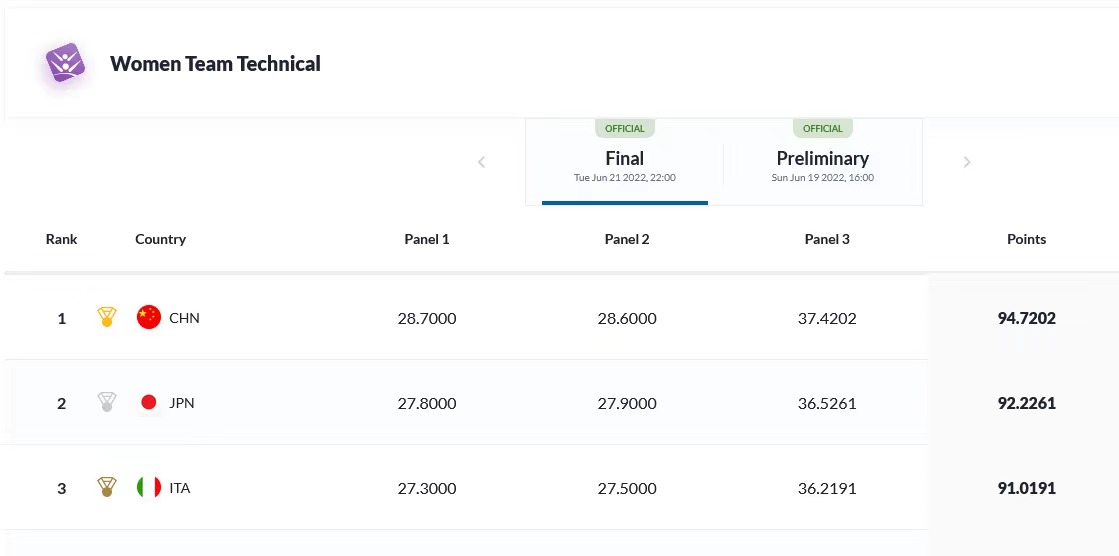1119x556 pixels.
Task: Select the Final tab
Action: click(x=624, y=164)
